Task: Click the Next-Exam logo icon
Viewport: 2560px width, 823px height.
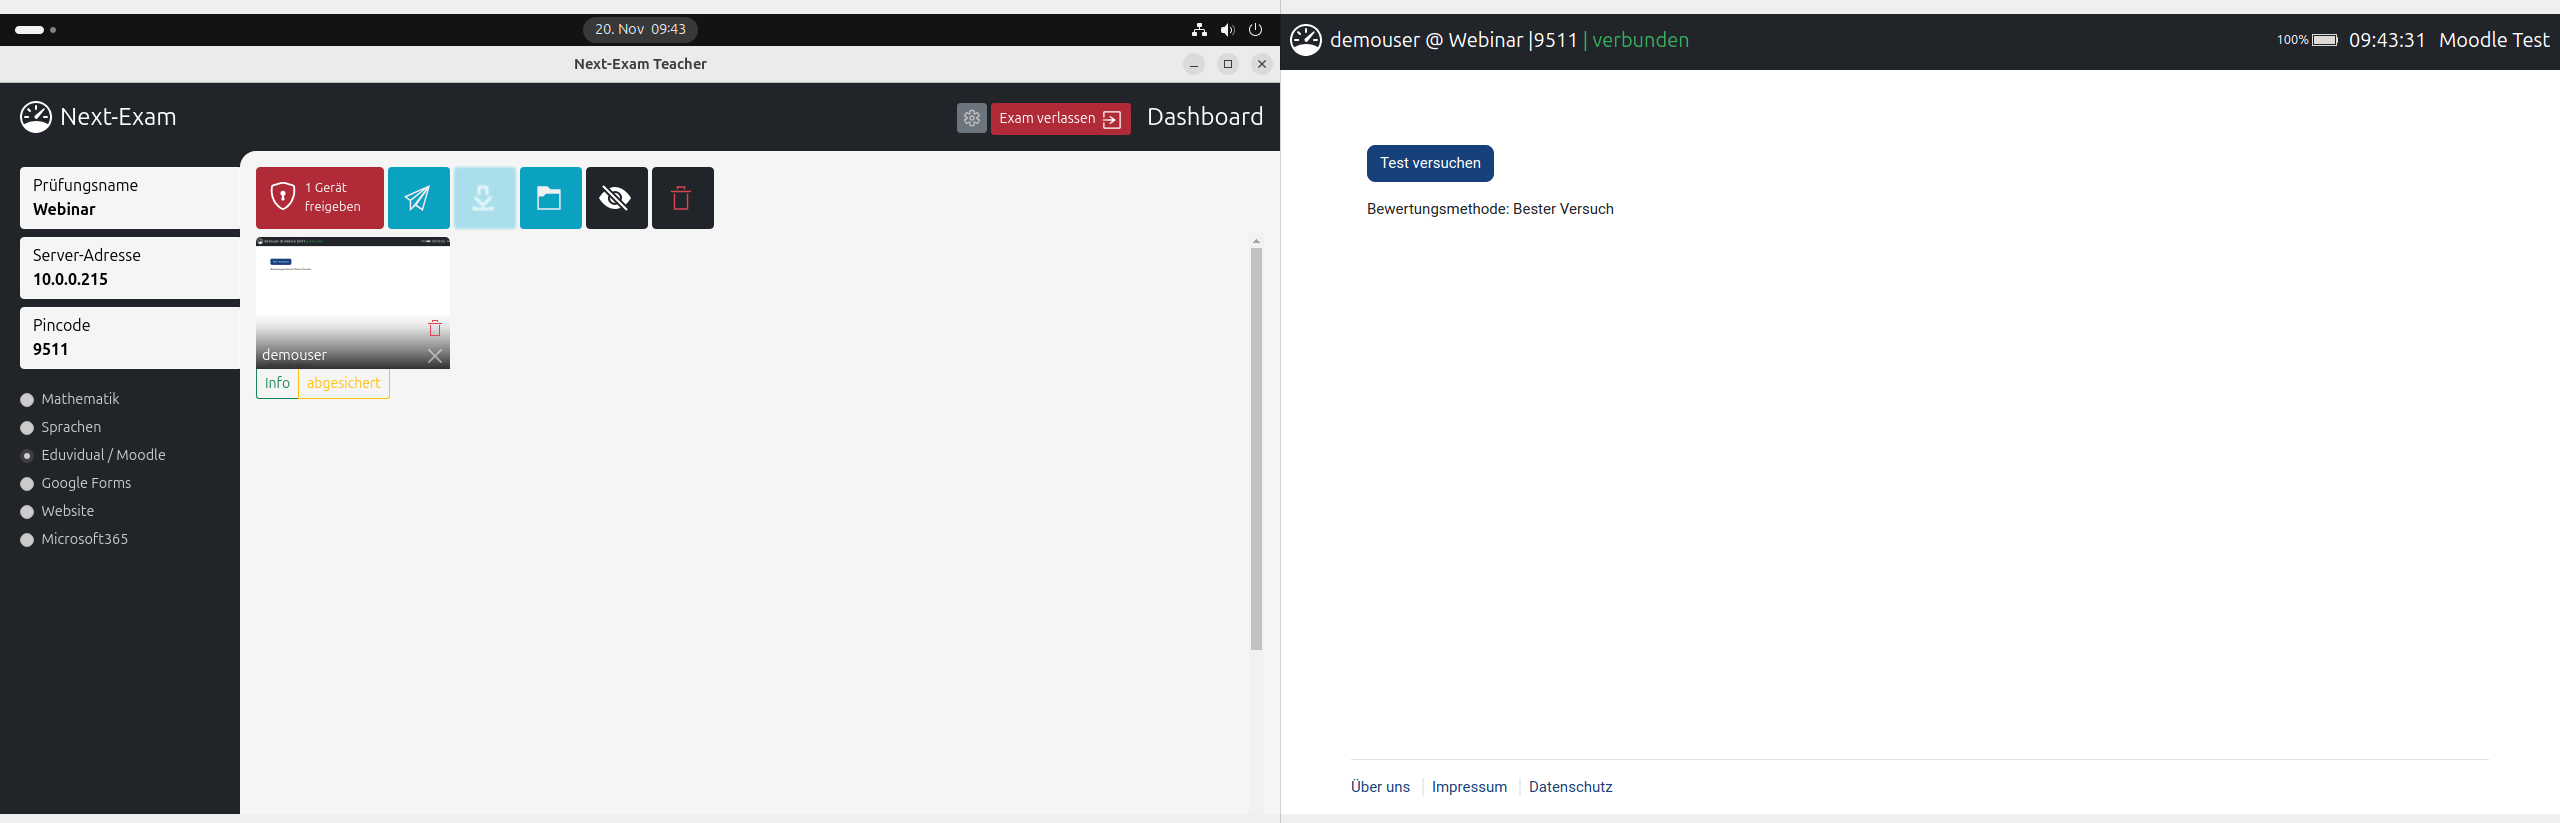Action: point(36,117)
